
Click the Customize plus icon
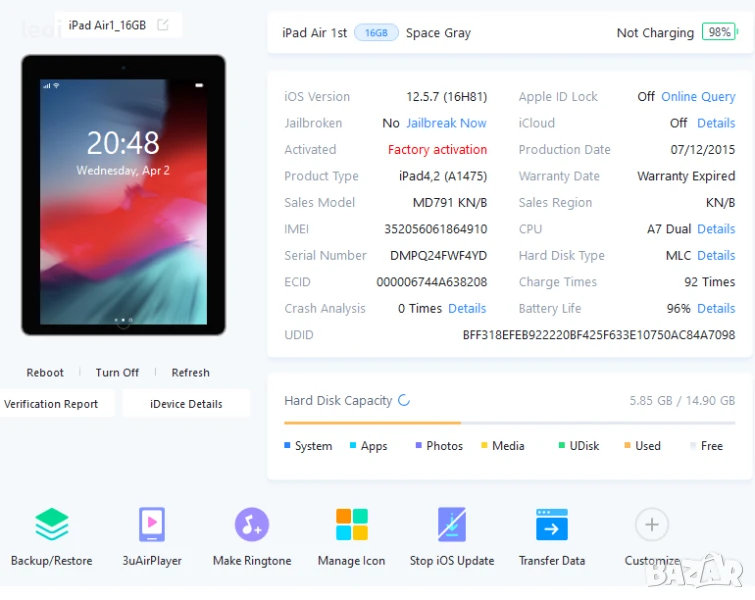pos(651,525)
